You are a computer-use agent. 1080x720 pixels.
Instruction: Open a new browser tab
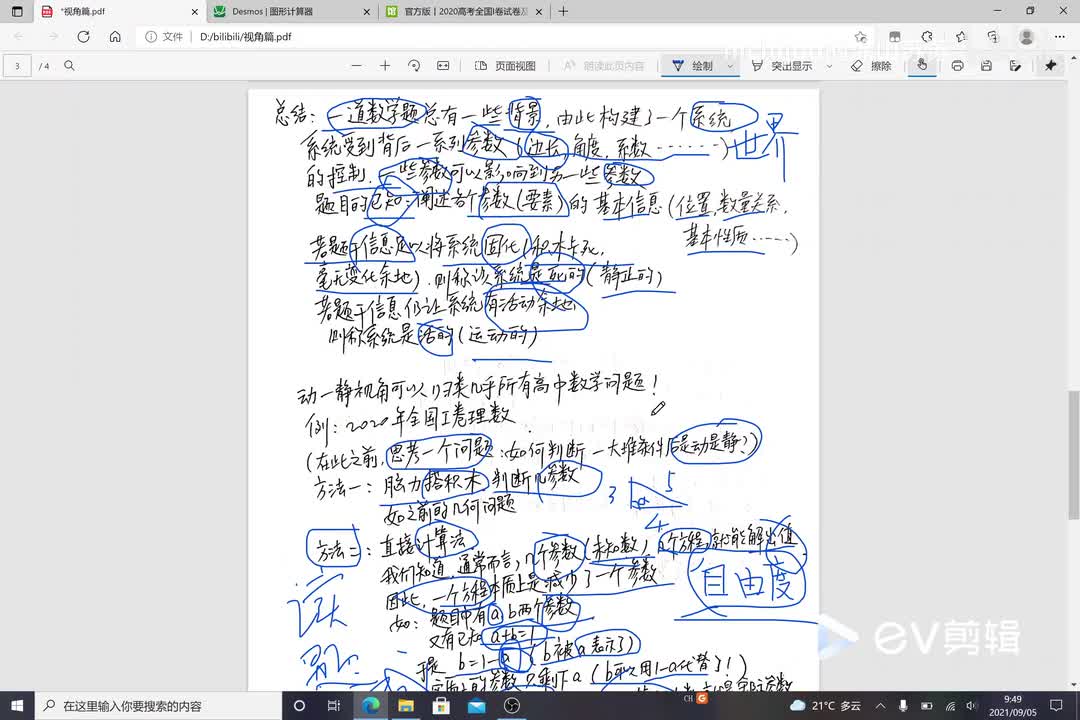click(563, 11)
